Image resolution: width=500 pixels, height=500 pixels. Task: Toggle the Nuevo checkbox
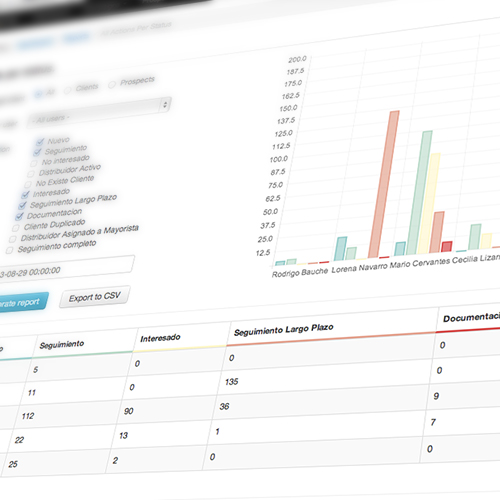(40, 142)
